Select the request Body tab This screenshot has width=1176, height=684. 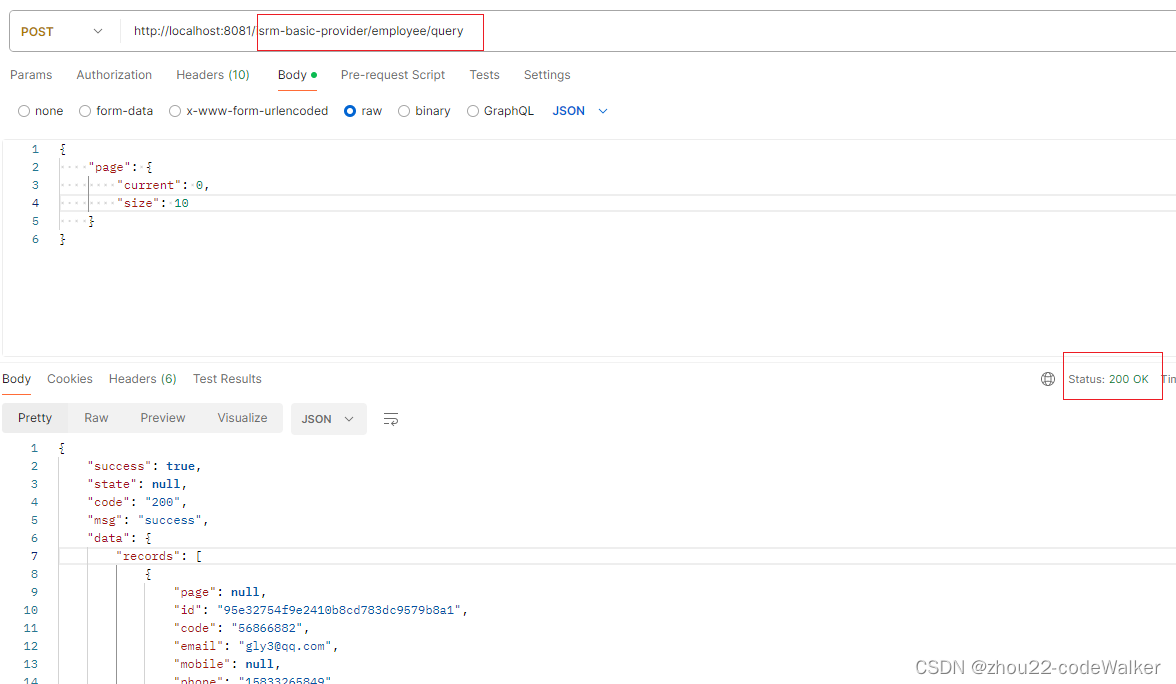[297, 75]
